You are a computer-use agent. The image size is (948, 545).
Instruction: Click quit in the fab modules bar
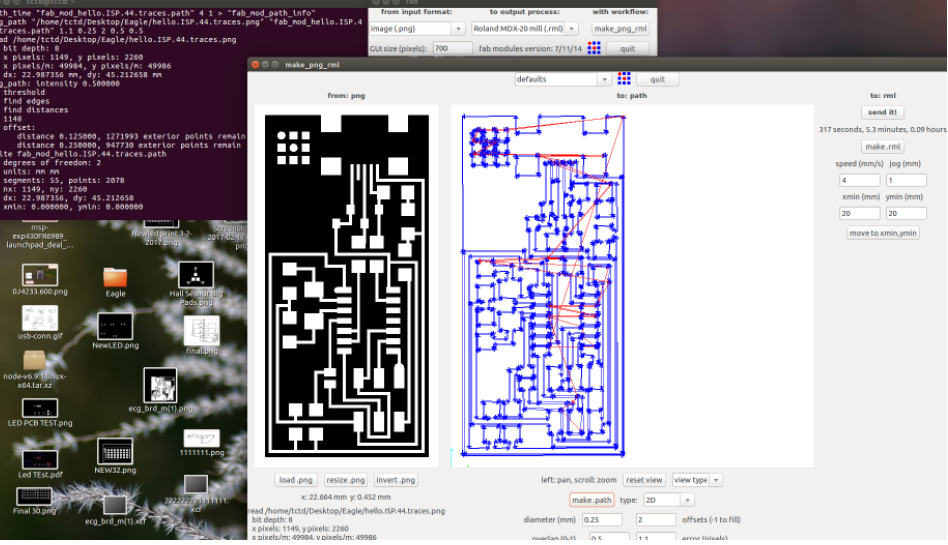click(x=628, y=48)
